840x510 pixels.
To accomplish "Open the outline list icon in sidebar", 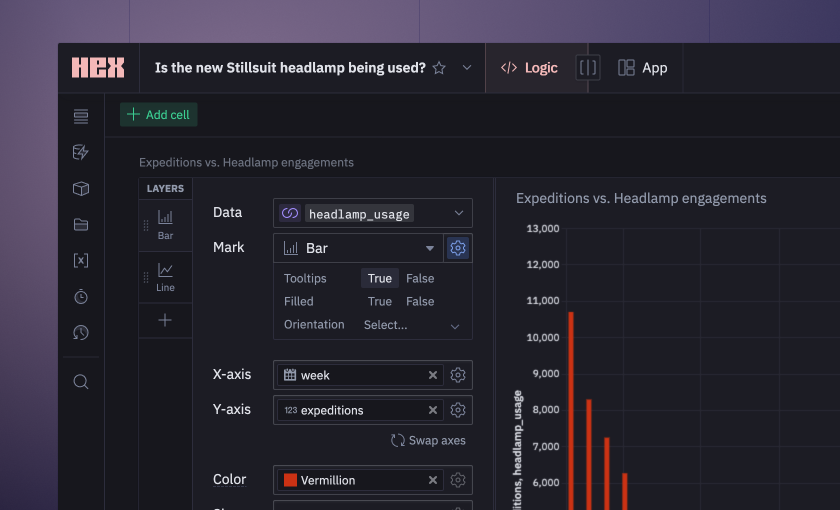I will pyautogui.click(x=81, y=116).
